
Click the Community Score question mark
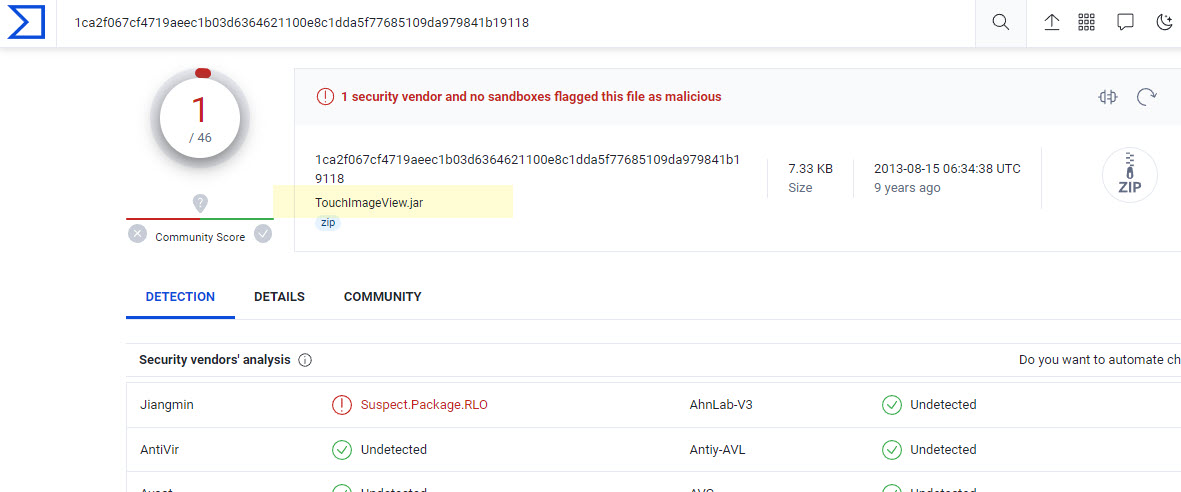click(200, 203)
